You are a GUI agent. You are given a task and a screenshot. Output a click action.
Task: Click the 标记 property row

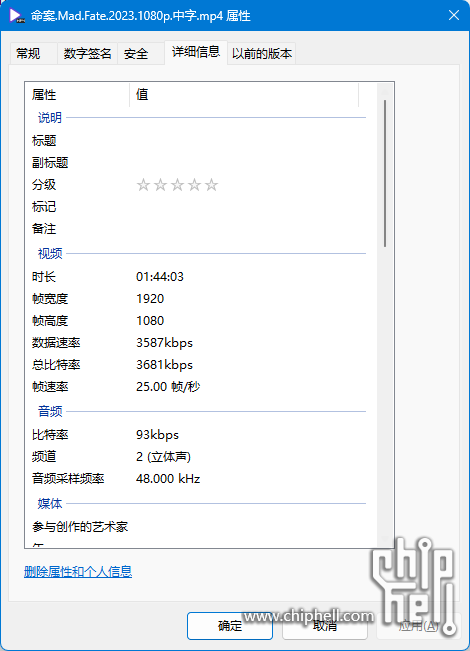pyautogui.click(x=201, y=207)
